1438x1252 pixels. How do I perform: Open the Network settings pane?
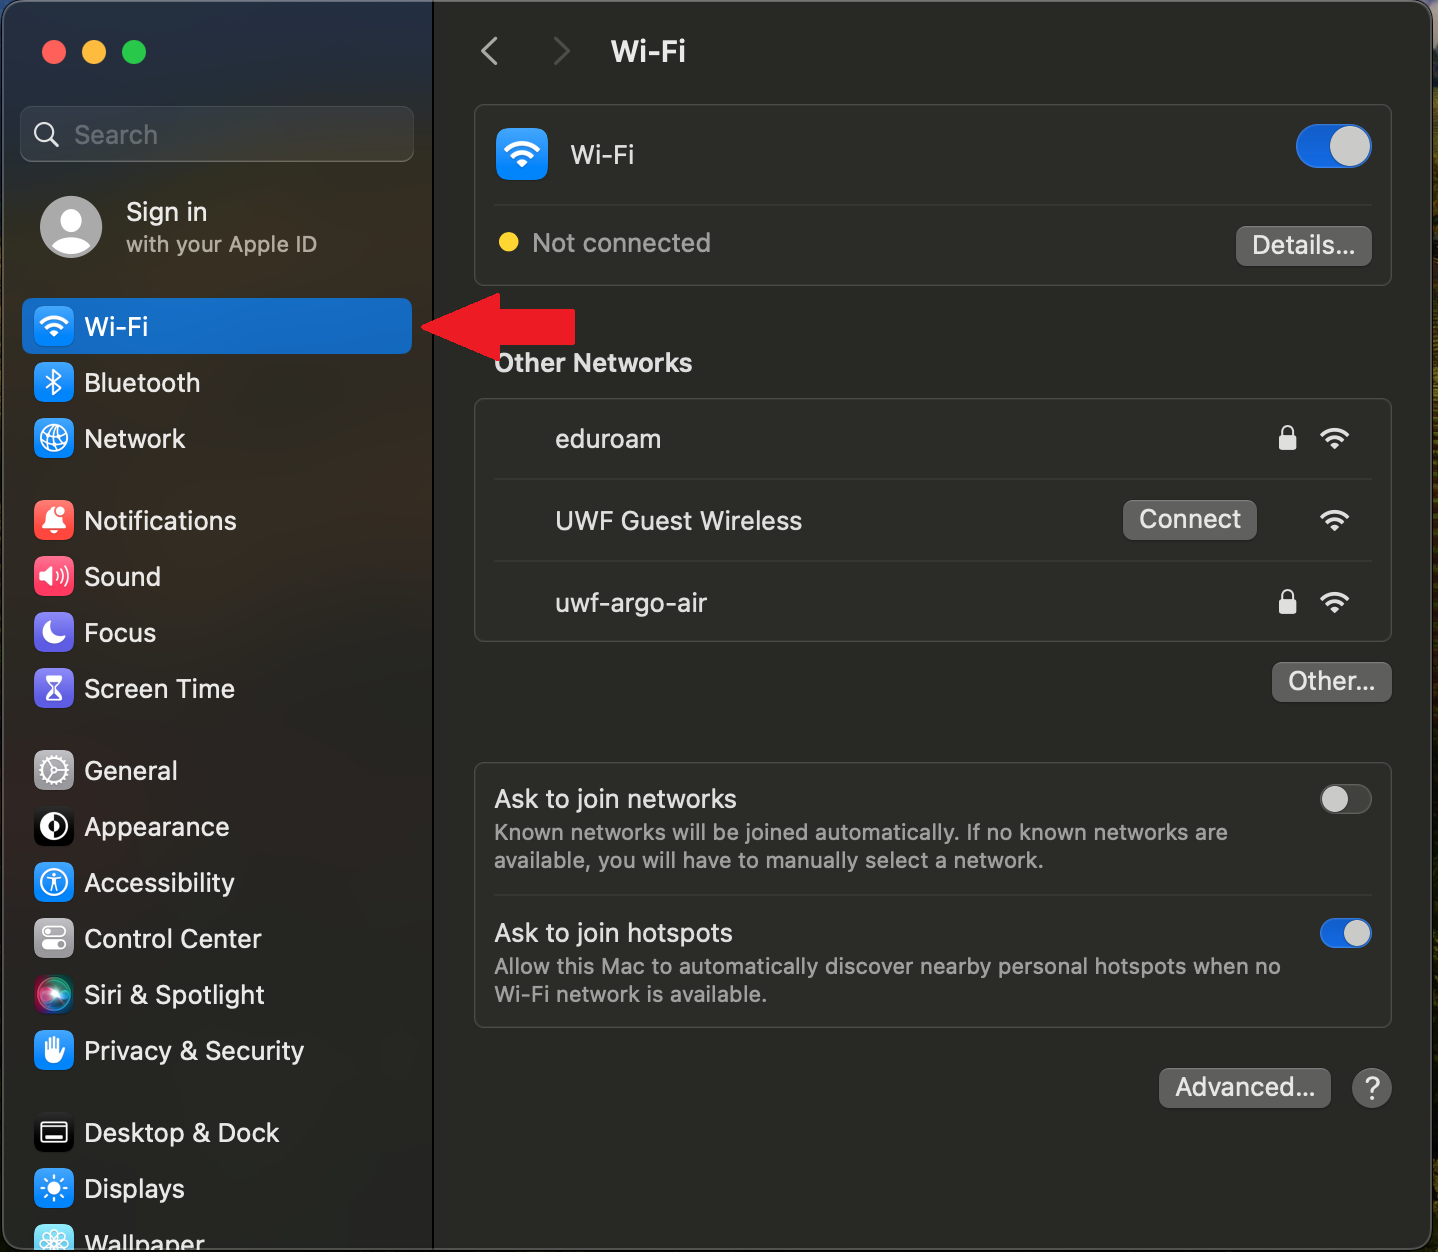pos(217,438)
